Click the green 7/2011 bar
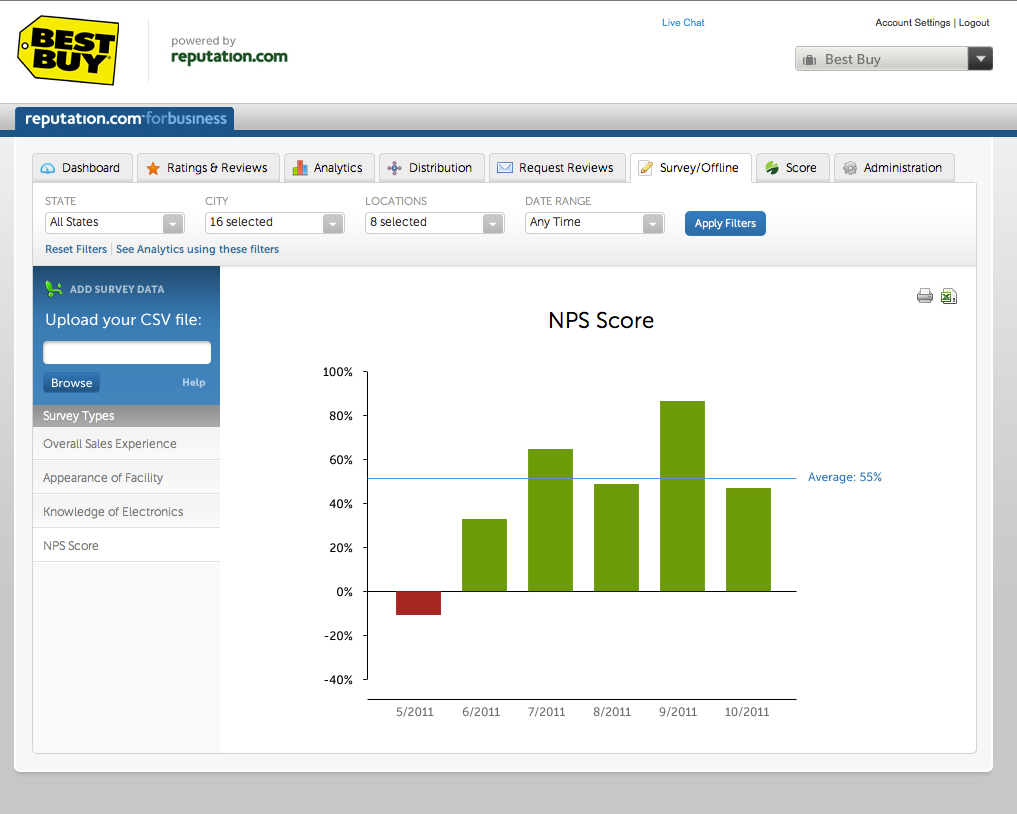Screen dimensions: 1017x814 551,520
